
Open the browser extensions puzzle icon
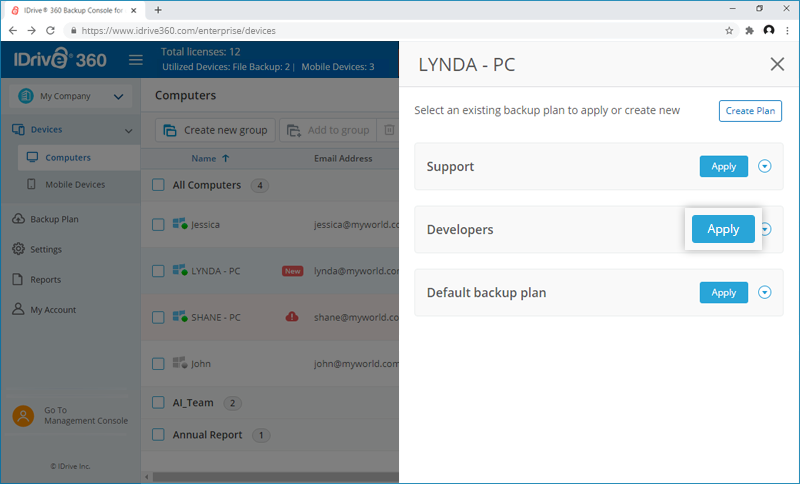749,30
